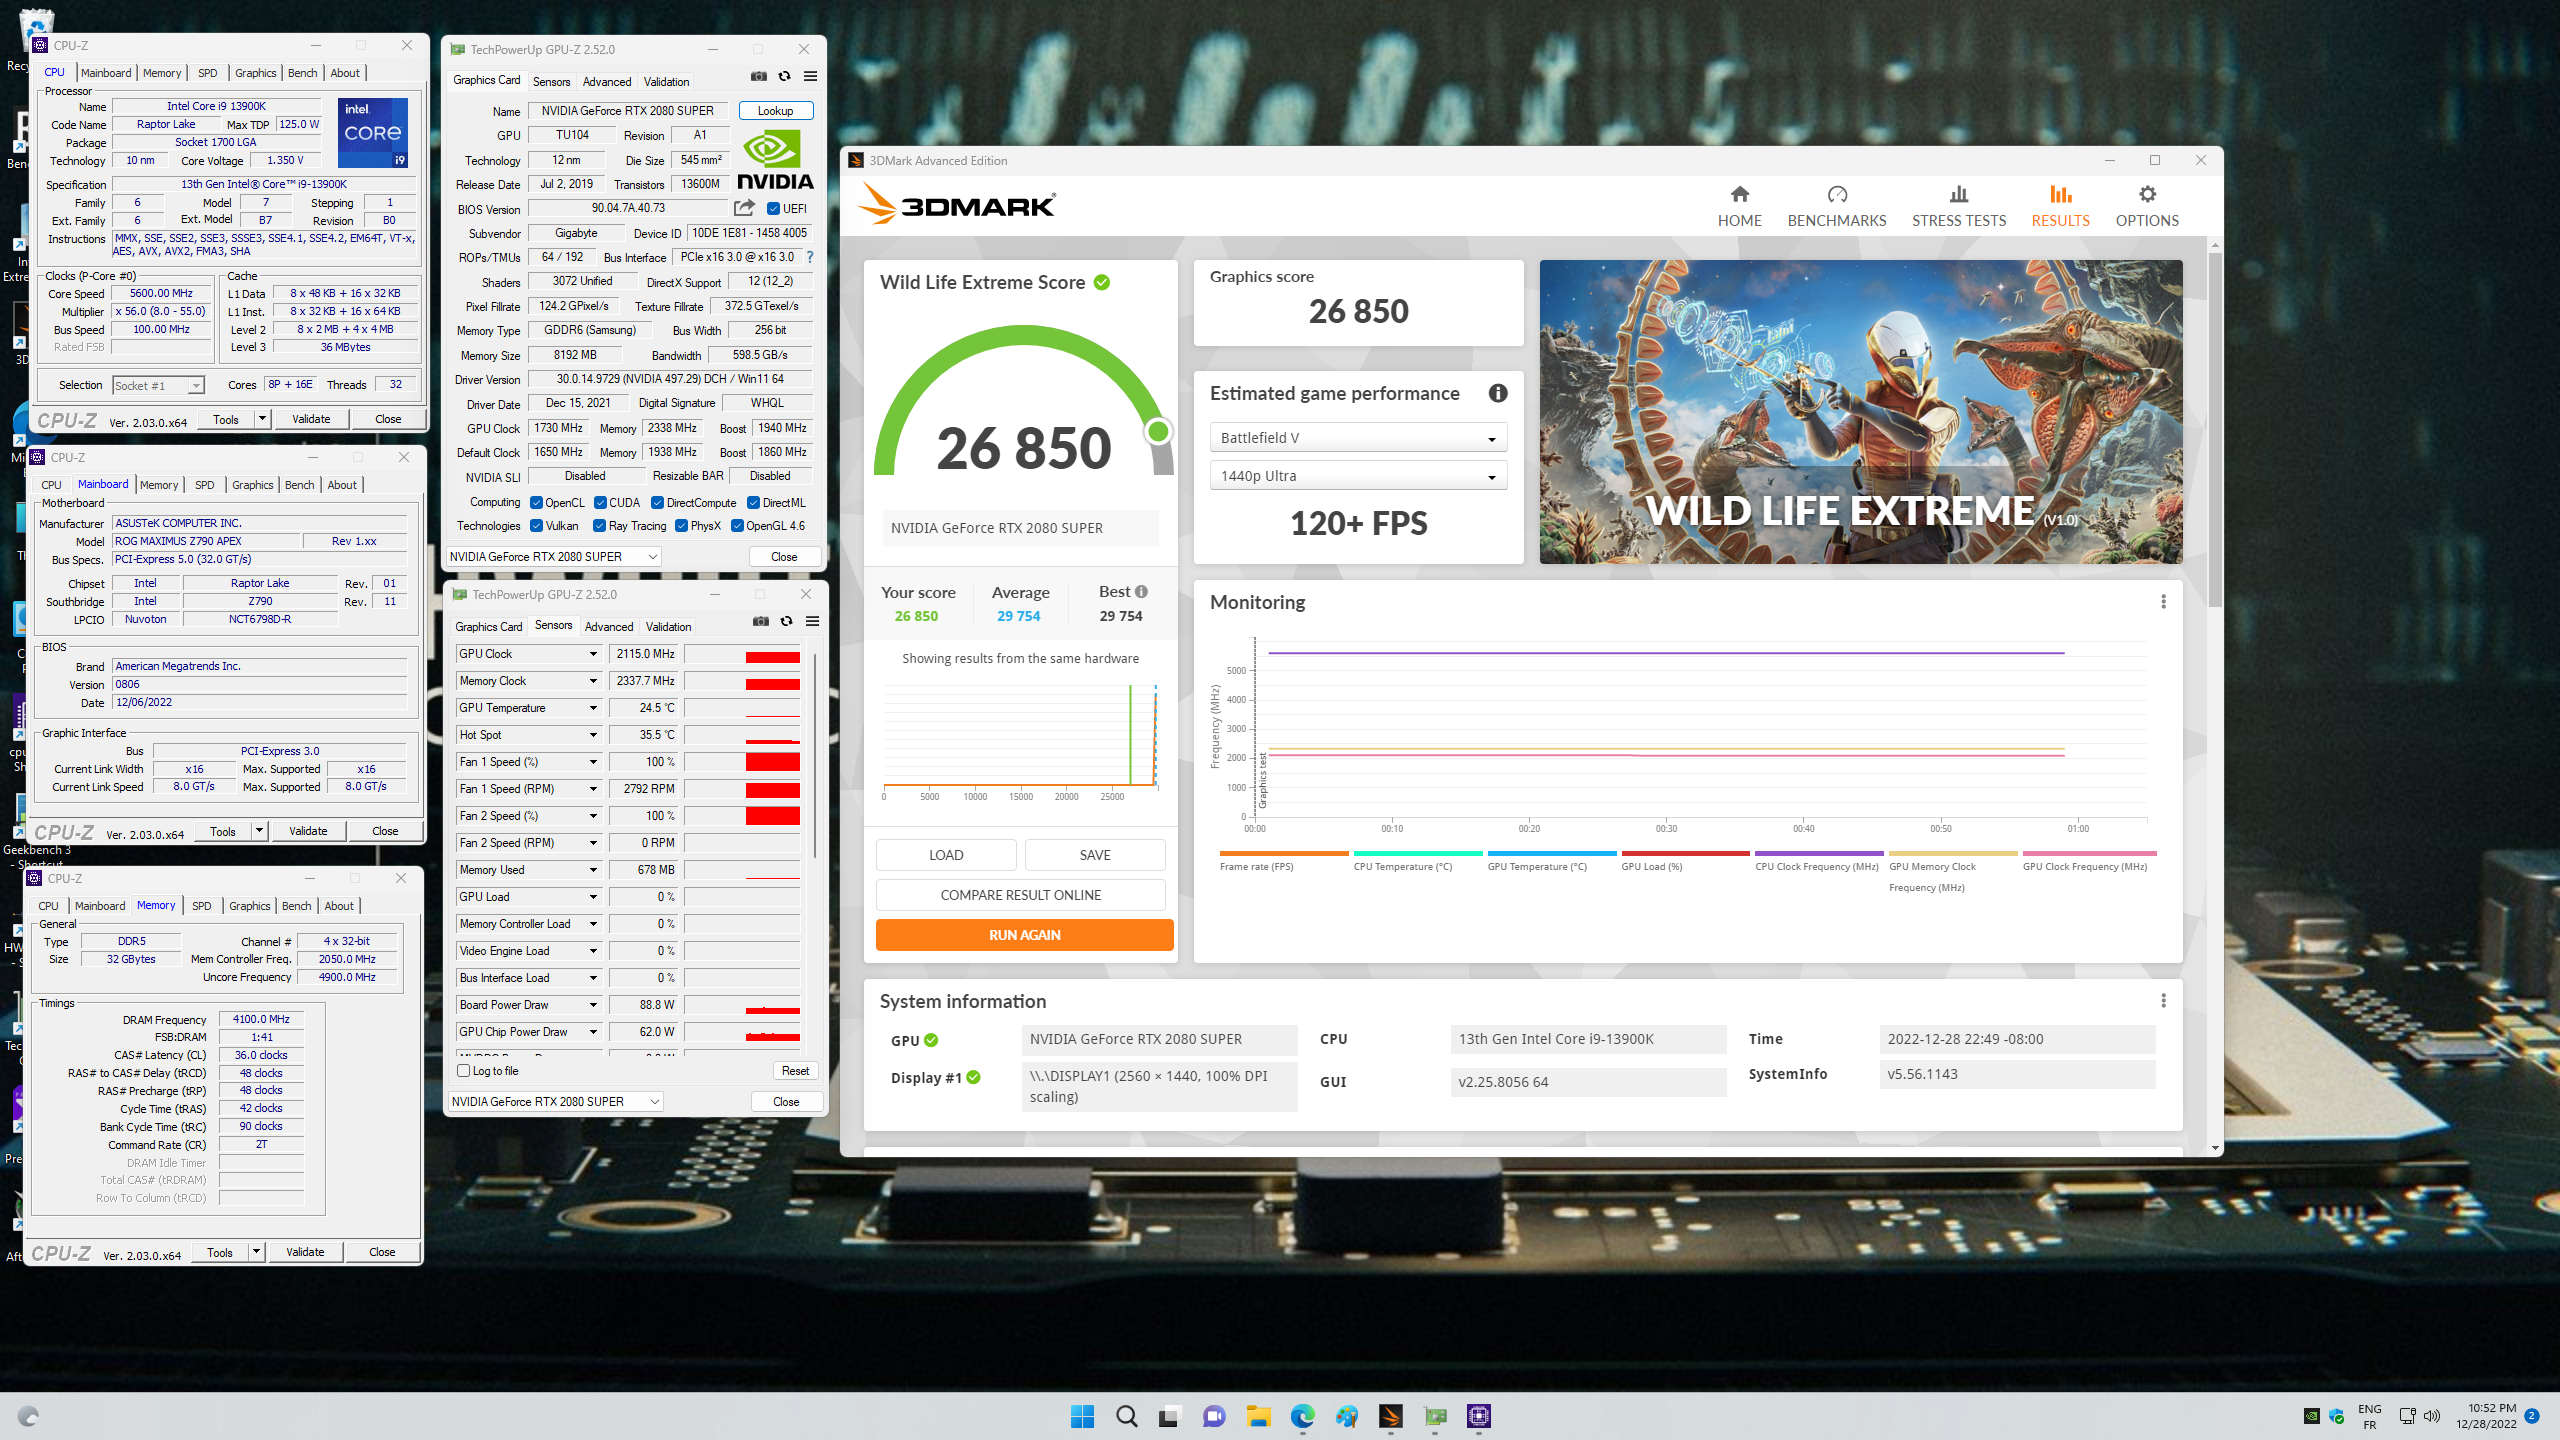
Task: Click the BIOS version share/export icon
Action: click(x=744, y=208)
